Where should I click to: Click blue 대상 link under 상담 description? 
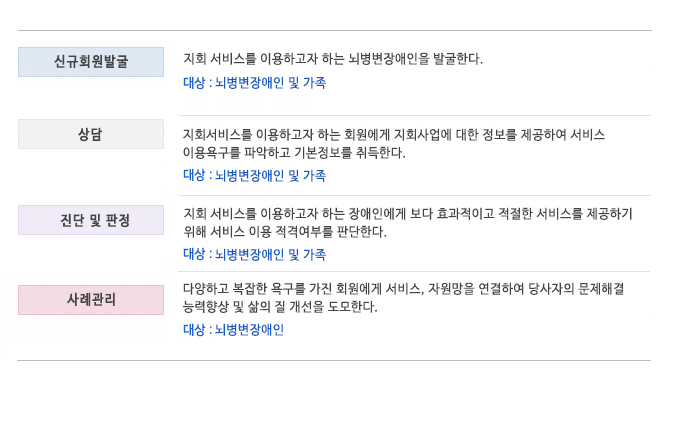coord(254,175)
